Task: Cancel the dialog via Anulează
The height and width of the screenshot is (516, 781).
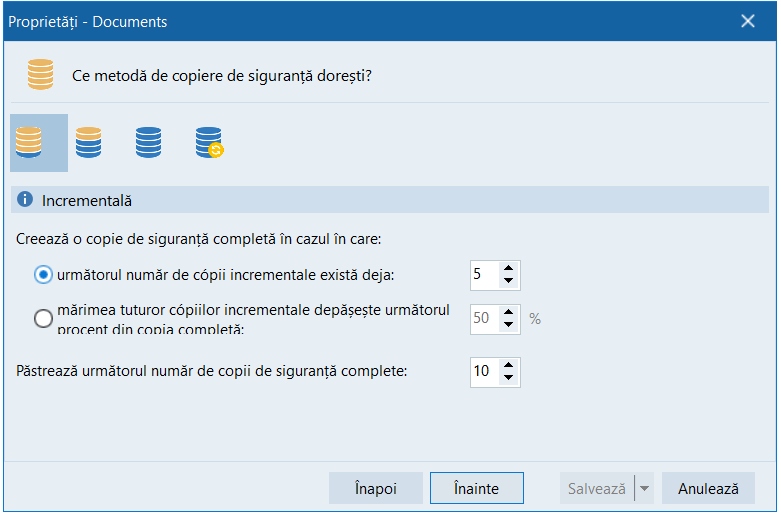Action: tap(708, 489)
